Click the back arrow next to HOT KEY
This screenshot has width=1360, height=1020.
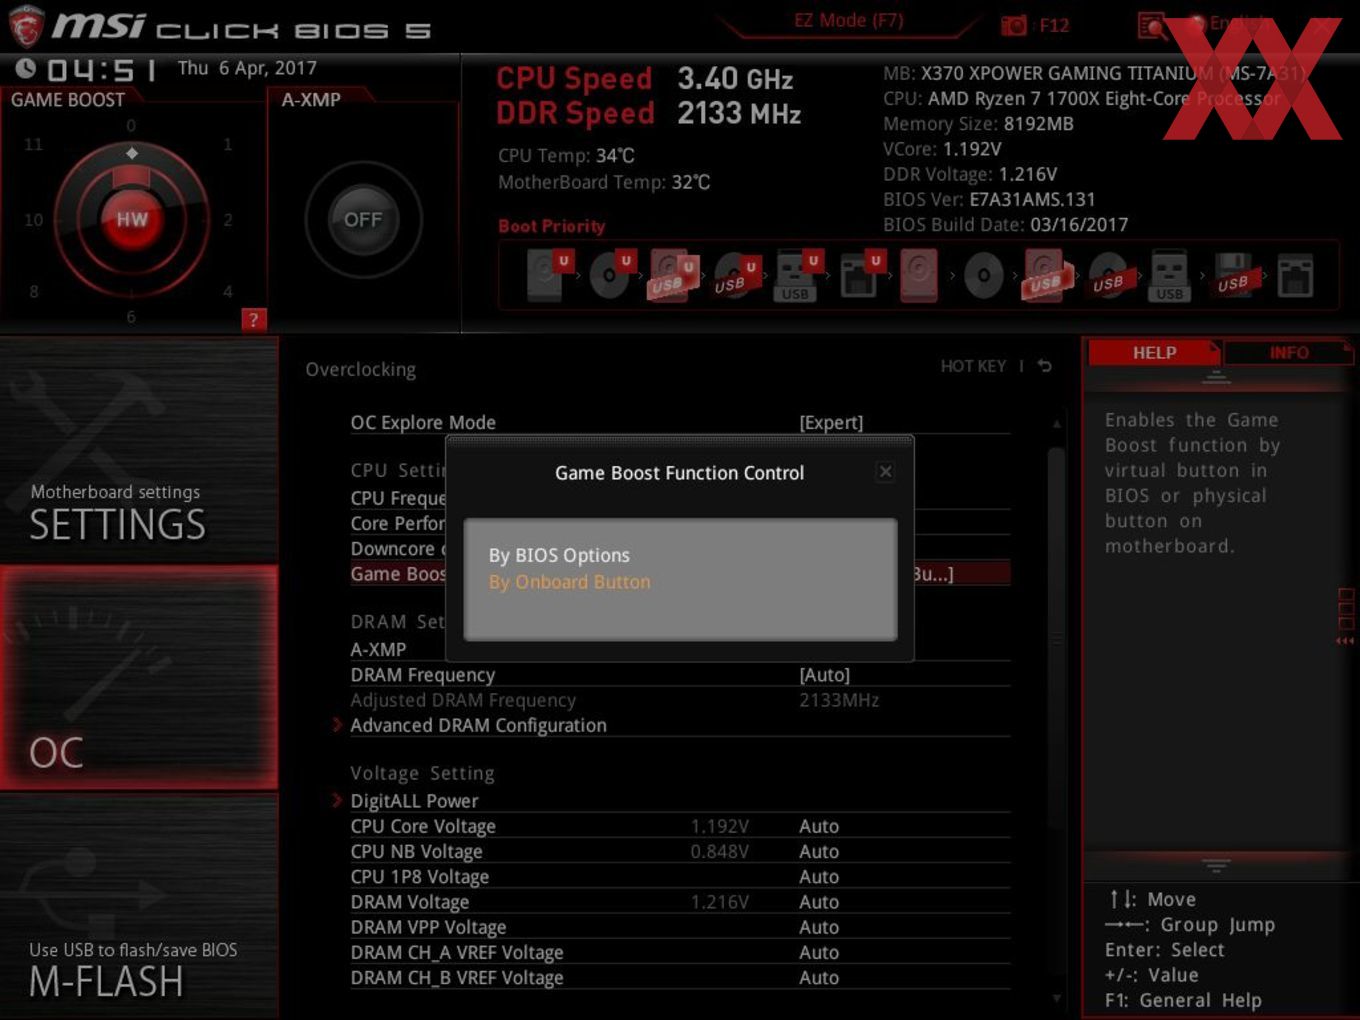tap(1044, 366)
